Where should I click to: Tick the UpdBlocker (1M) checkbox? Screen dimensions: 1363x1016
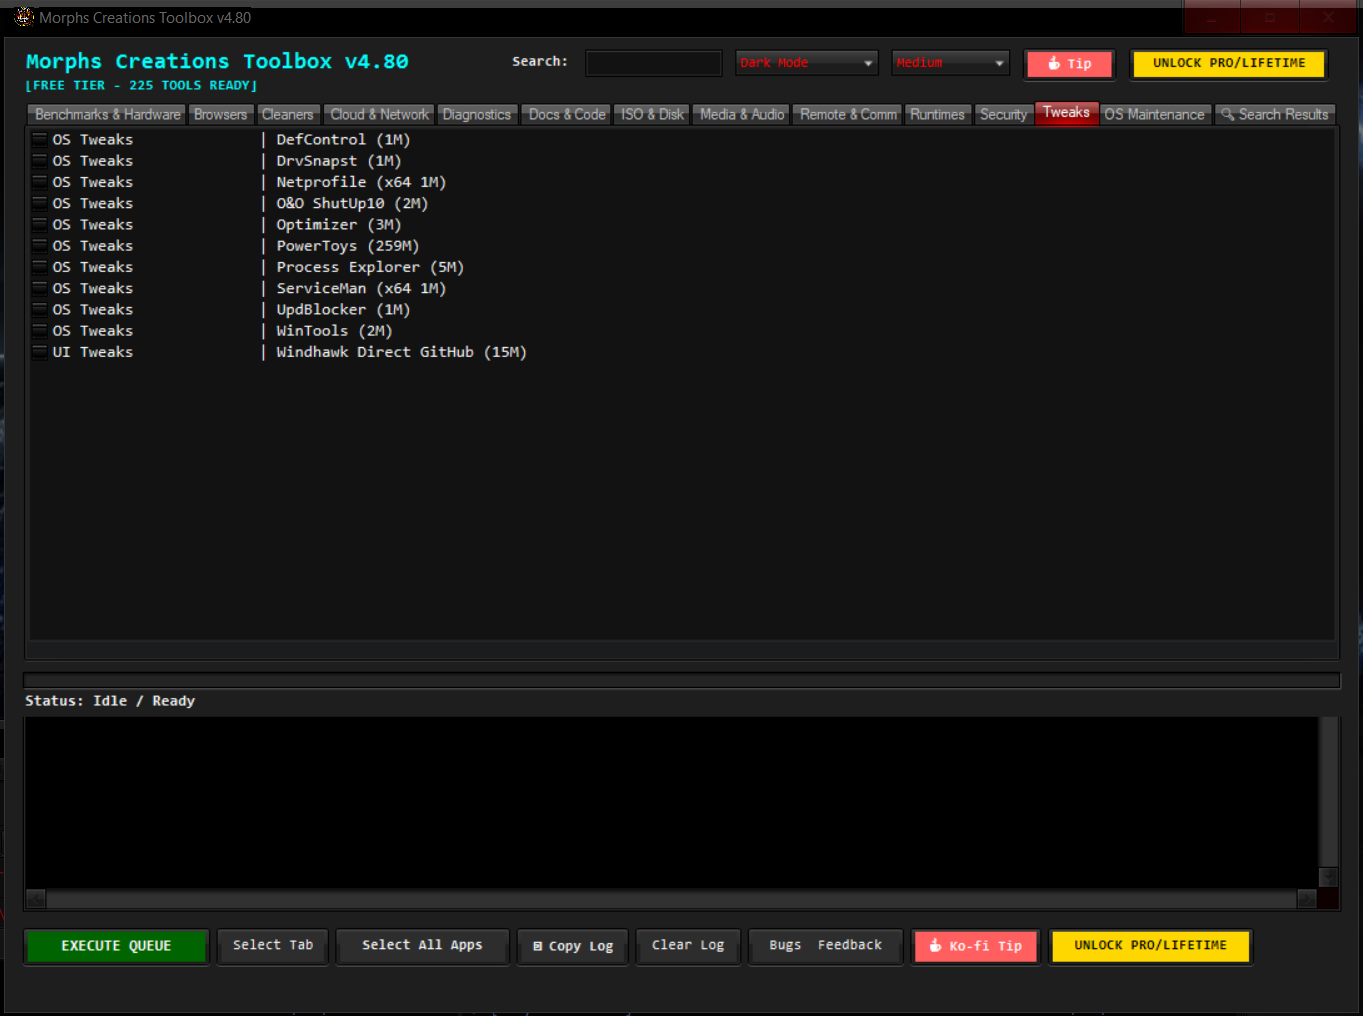(x=40, y=310)
